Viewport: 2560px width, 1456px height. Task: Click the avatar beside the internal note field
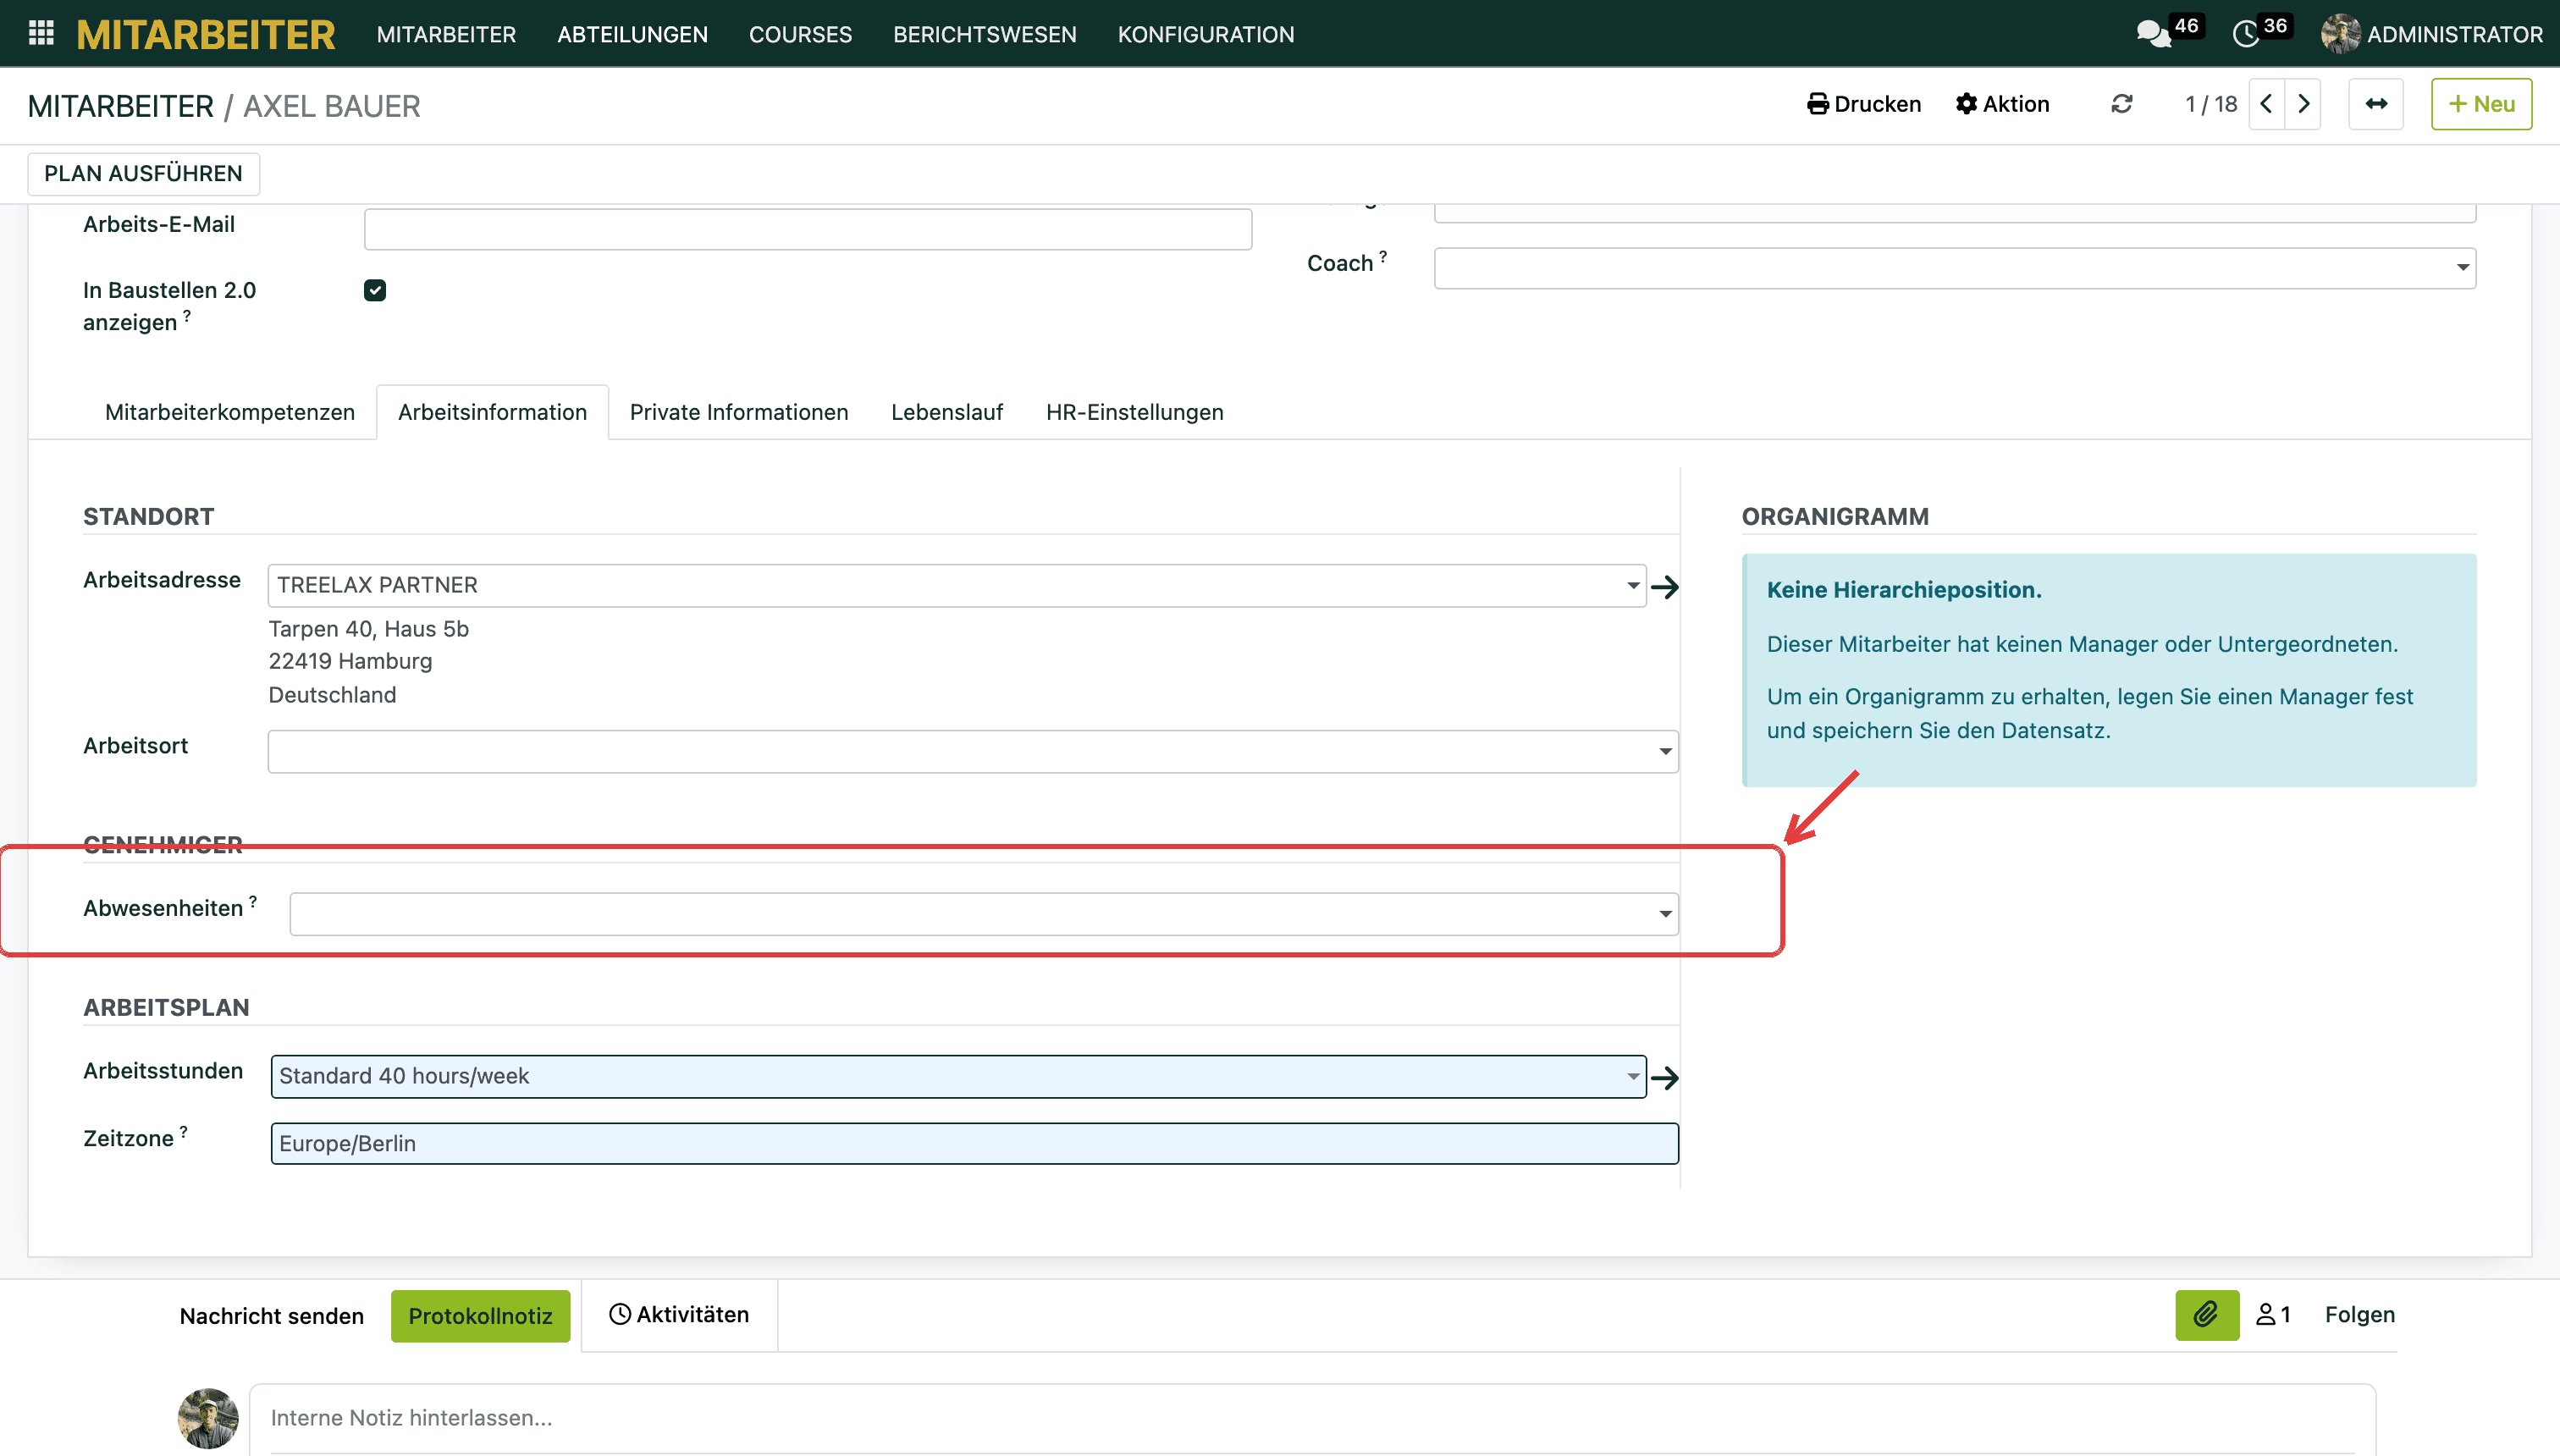(208, 1418)
